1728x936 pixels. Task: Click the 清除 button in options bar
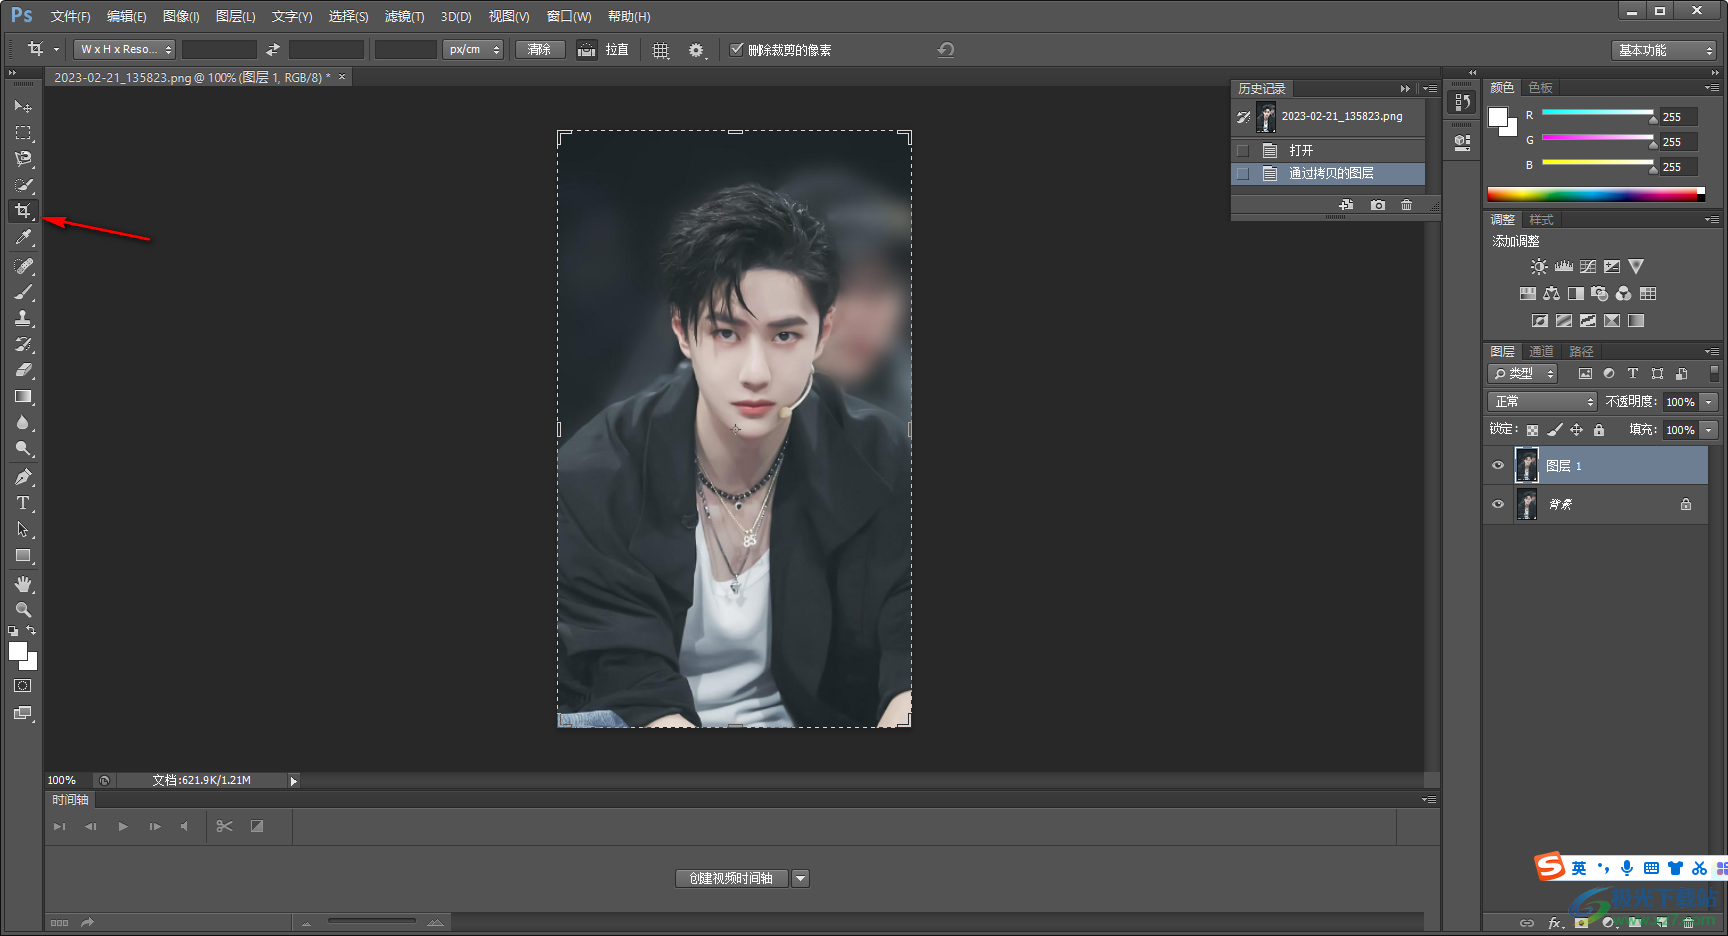[x=539, y=49]
